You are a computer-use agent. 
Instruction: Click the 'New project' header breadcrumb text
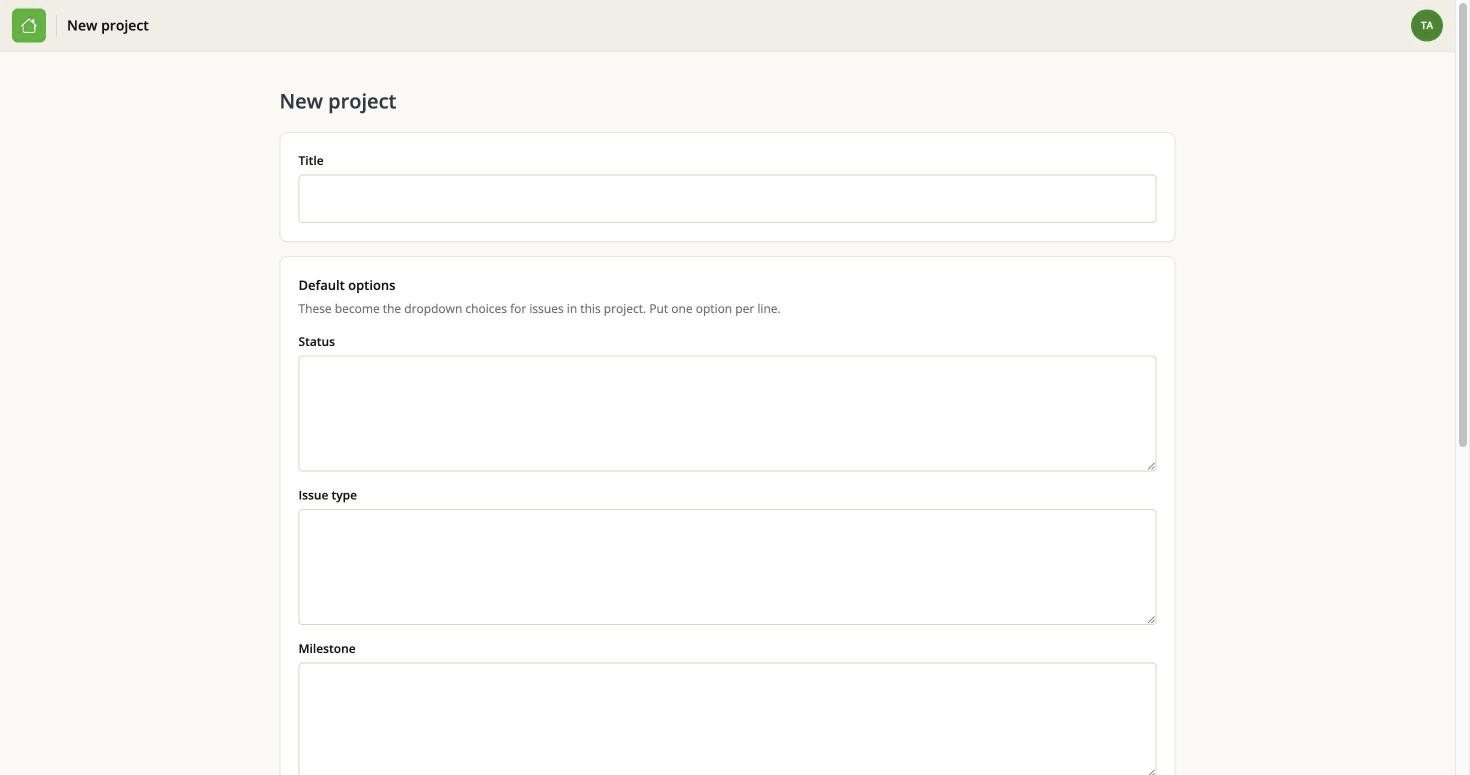click(x=108, y=26)
